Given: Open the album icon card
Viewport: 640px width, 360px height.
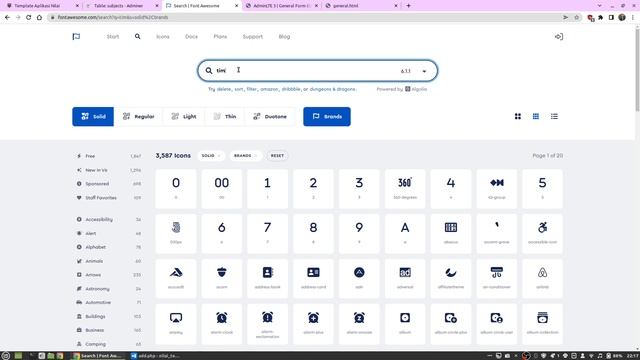Looking at the screenshot, I should (404, 324).
